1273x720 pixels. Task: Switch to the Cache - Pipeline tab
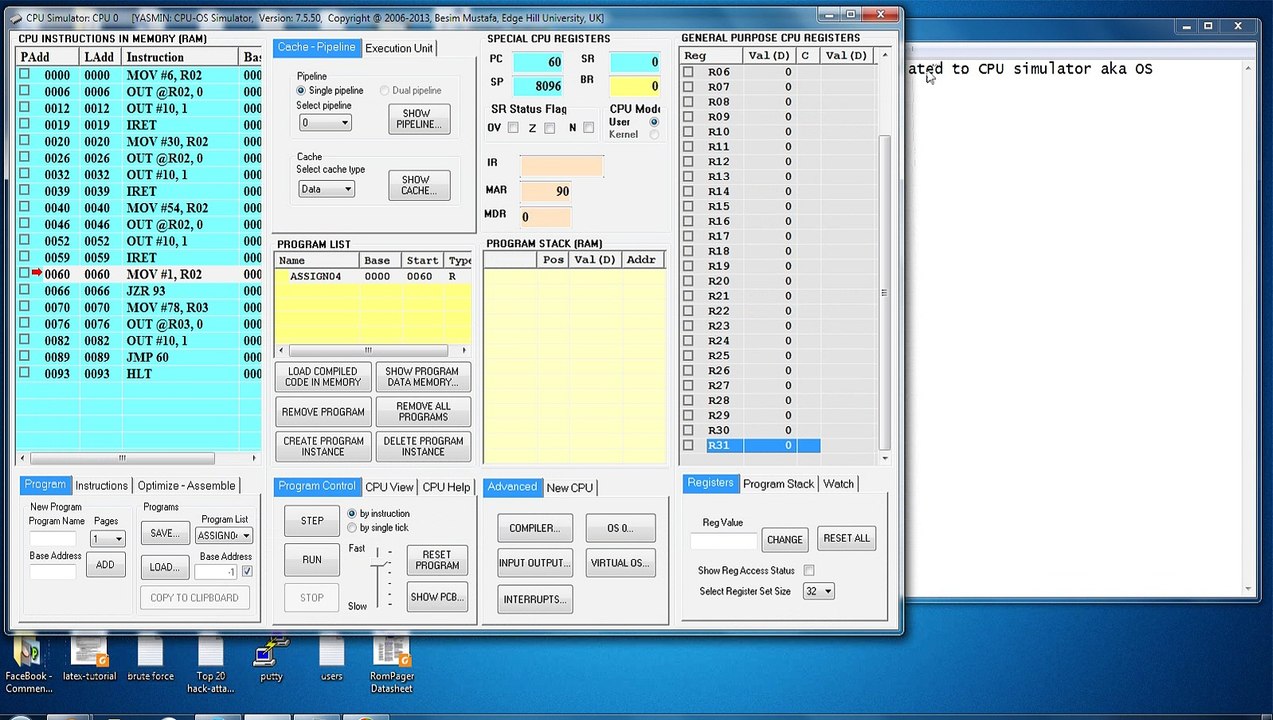pos(316,48)
